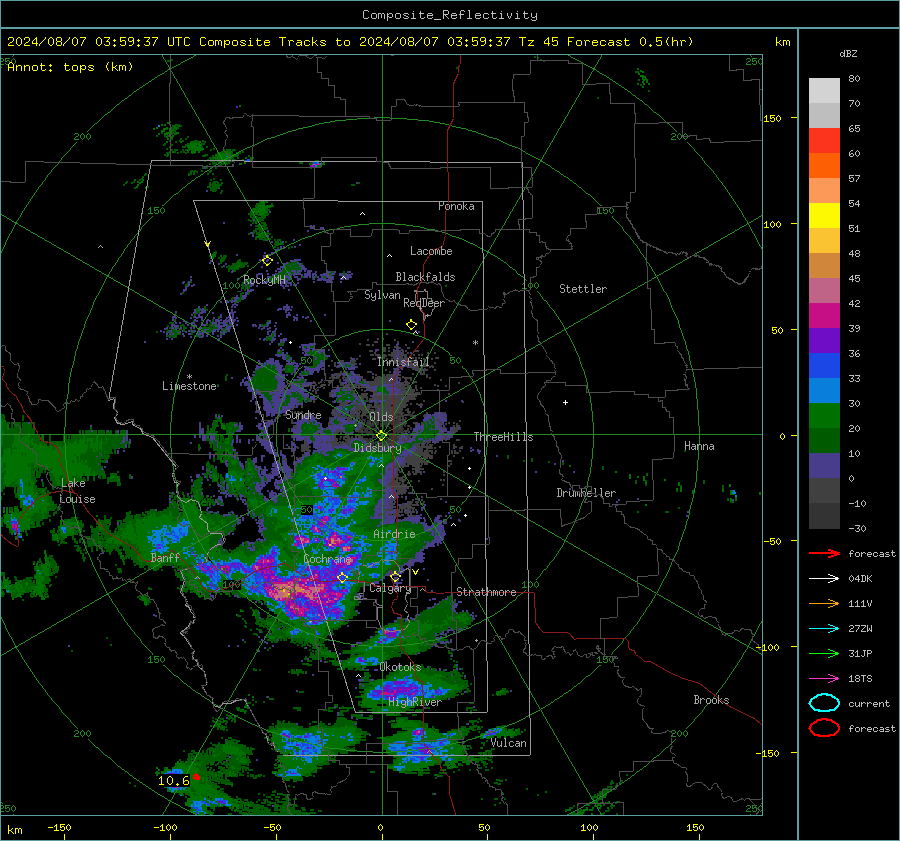Click the Blackfalds city label
This screenshot has width=900, height=841.
pos(425,277)
